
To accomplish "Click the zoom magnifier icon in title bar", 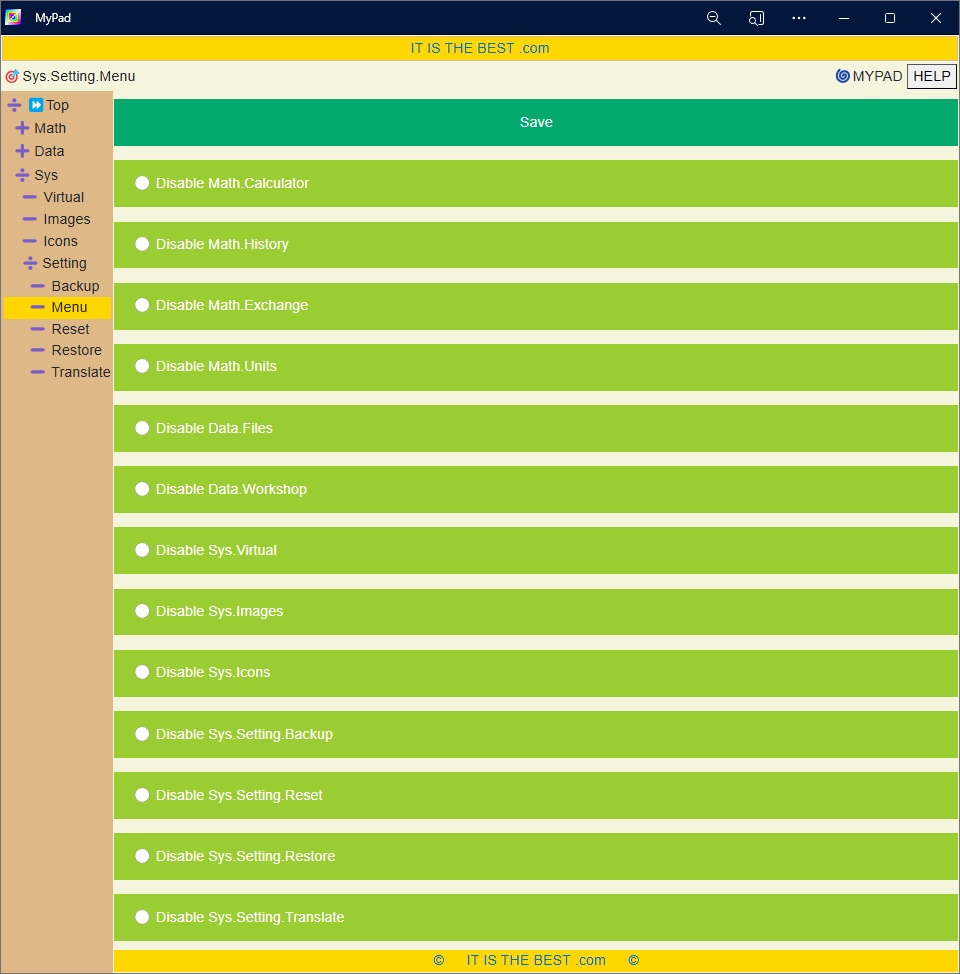I will (x=713, y=18).
